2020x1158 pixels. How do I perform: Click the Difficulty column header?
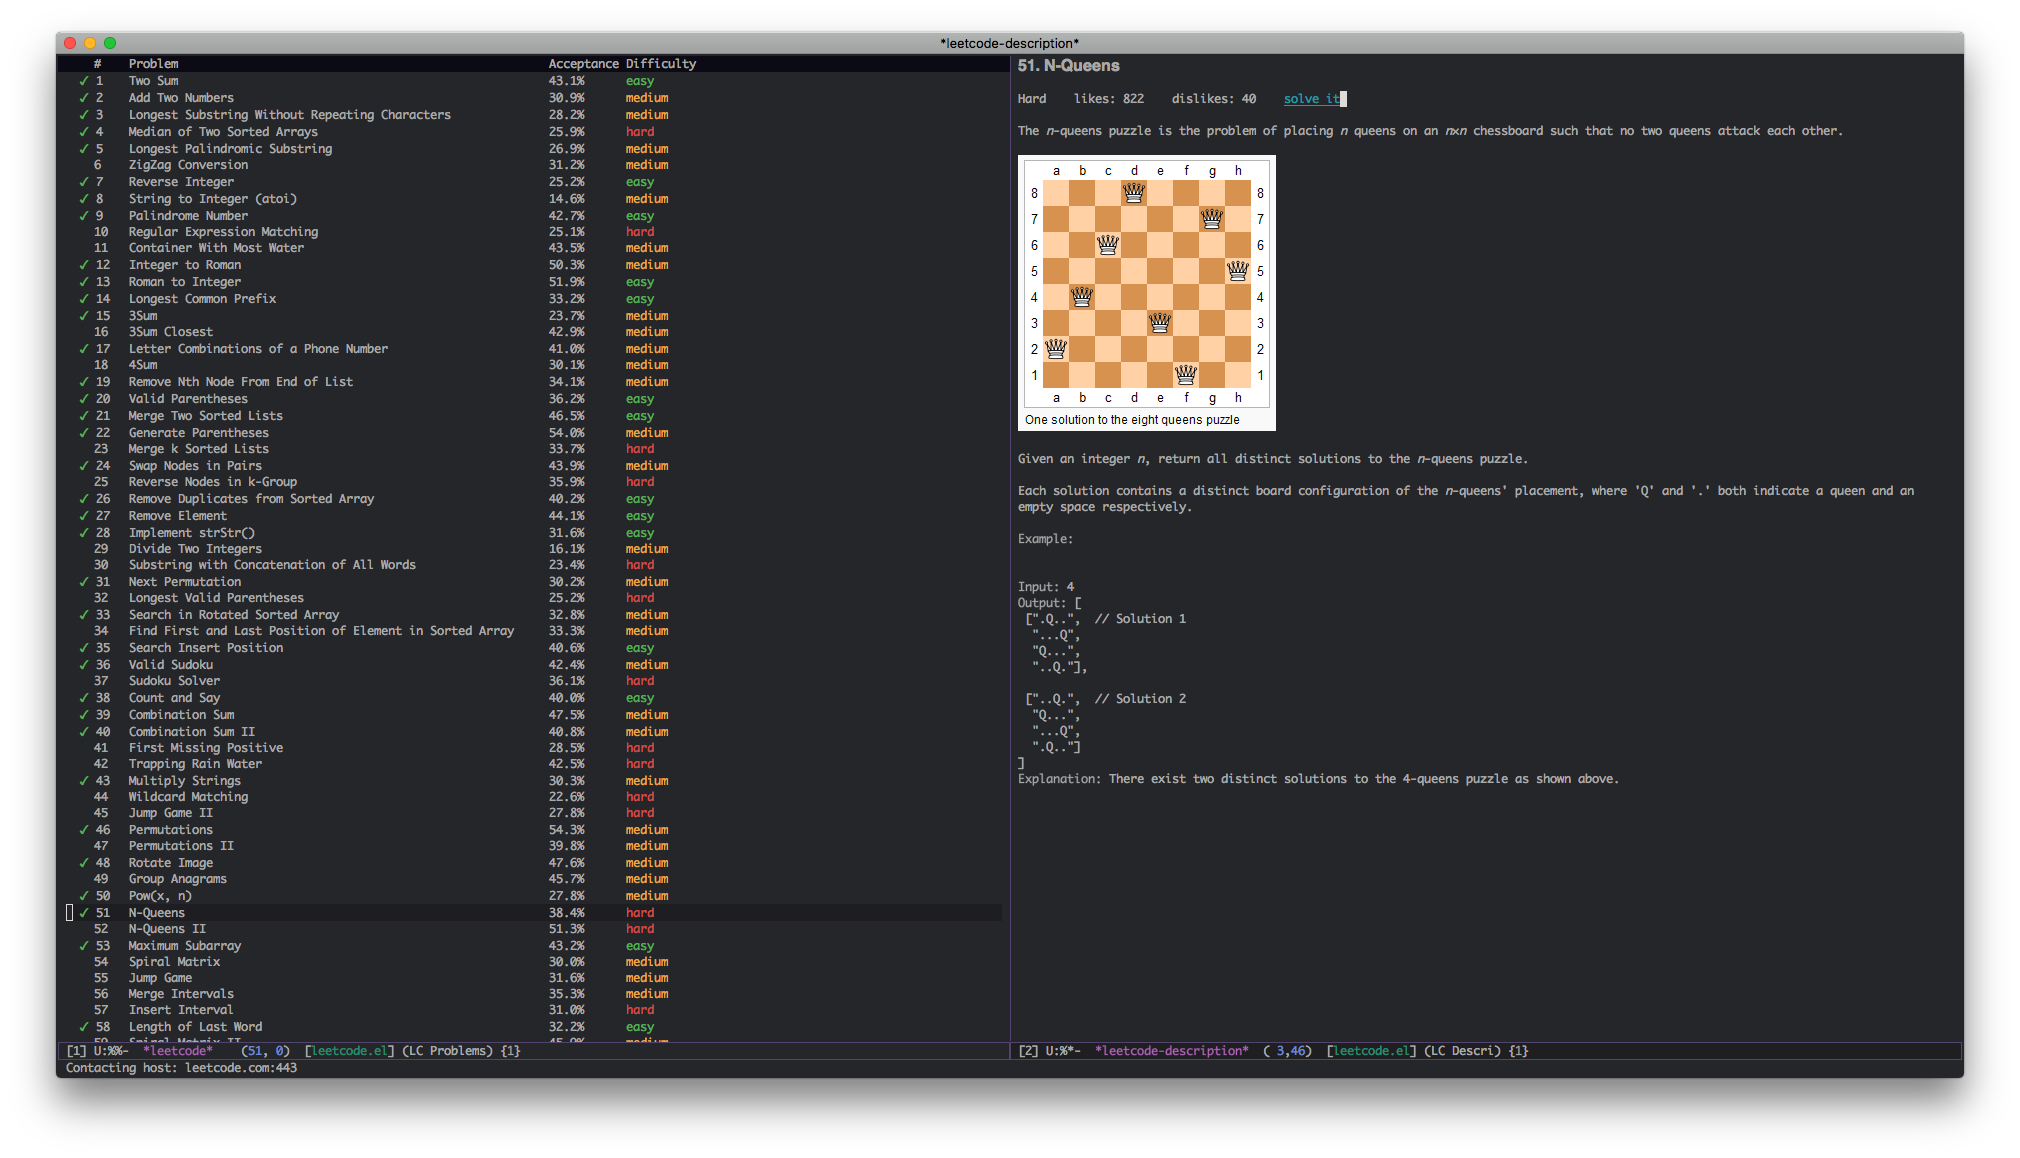click(661, 64)
